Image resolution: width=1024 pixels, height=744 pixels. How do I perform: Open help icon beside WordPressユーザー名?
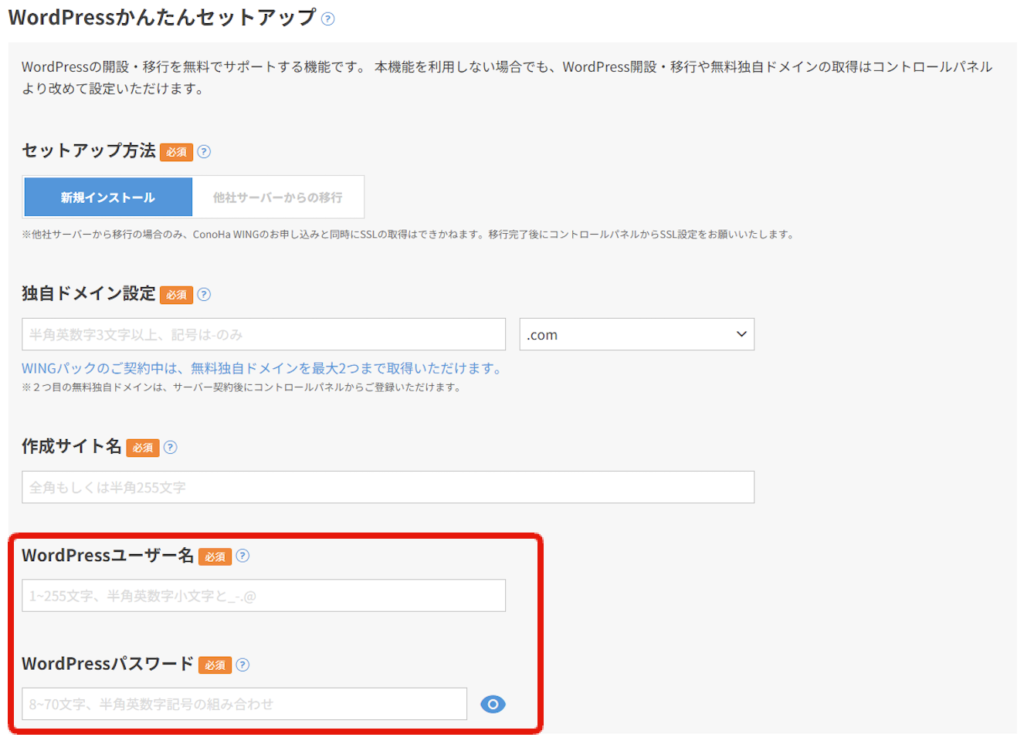[242, 557]
